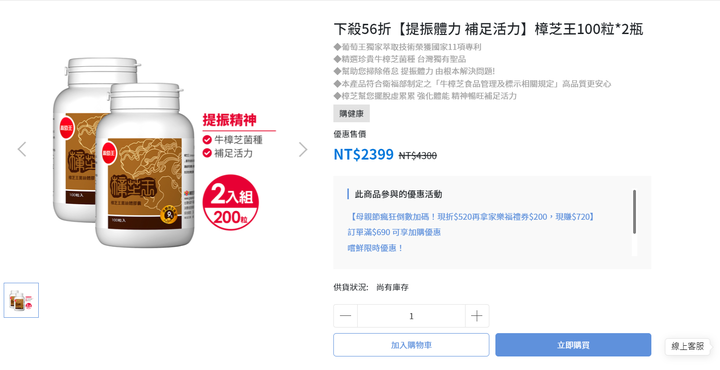Image resolution: width=720 pixels, height=370 pixels.
Task: Click the NT$2399 sale price
Action: tap(363, 154)
